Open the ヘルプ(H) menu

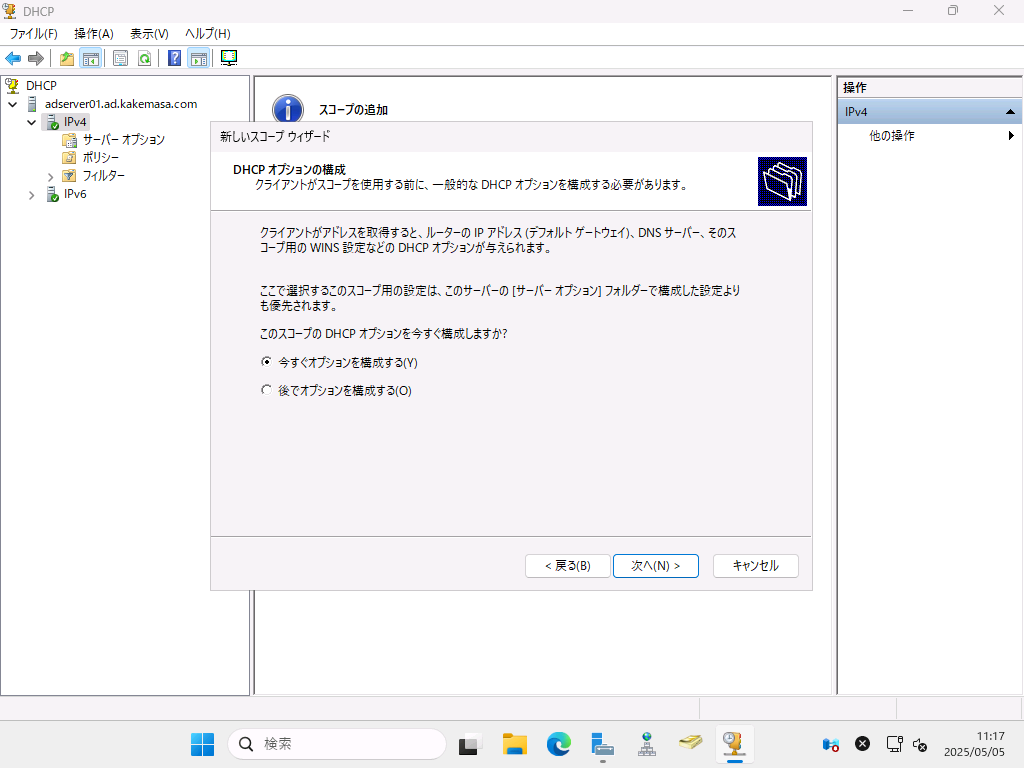coord(208,34)
